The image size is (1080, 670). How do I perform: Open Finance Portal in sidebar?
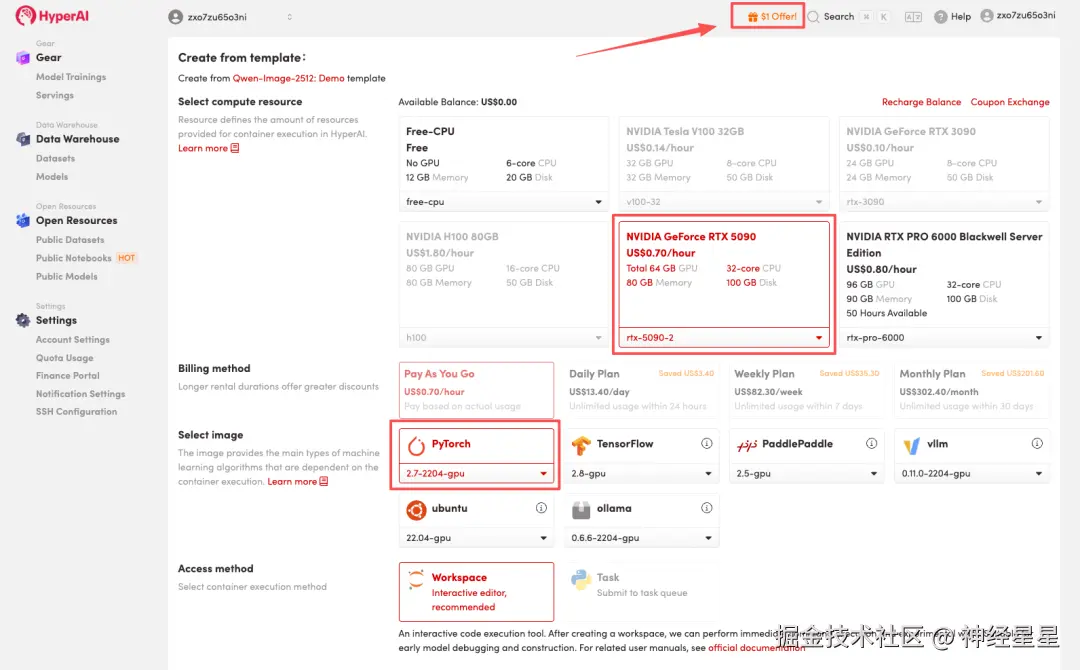(x=68, y=375)
